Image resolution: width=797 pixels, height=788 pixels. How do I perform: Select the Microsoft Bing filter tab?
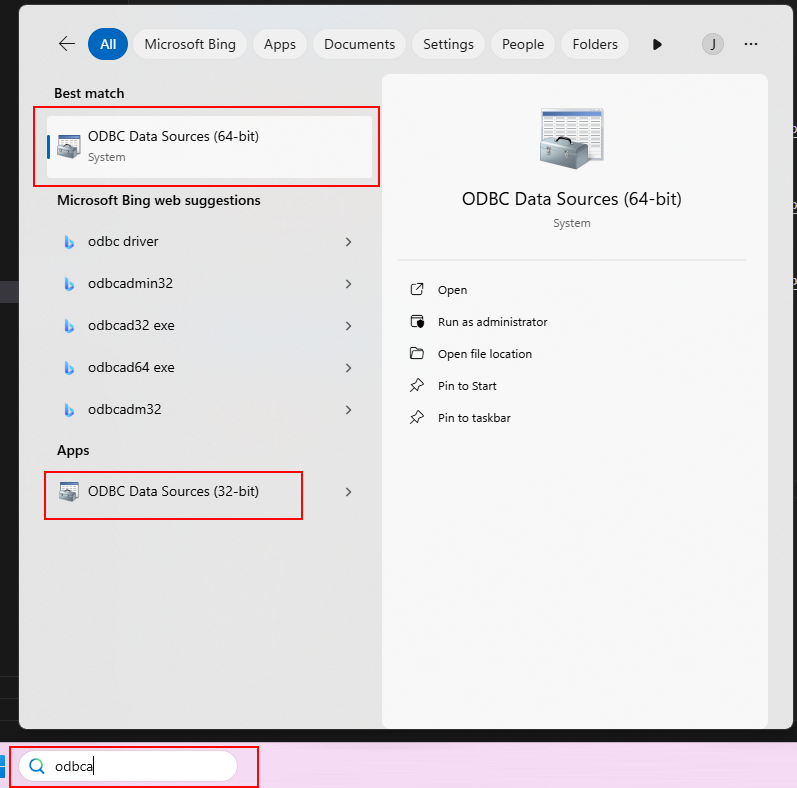pyautogui.click(x=190, y=44)
